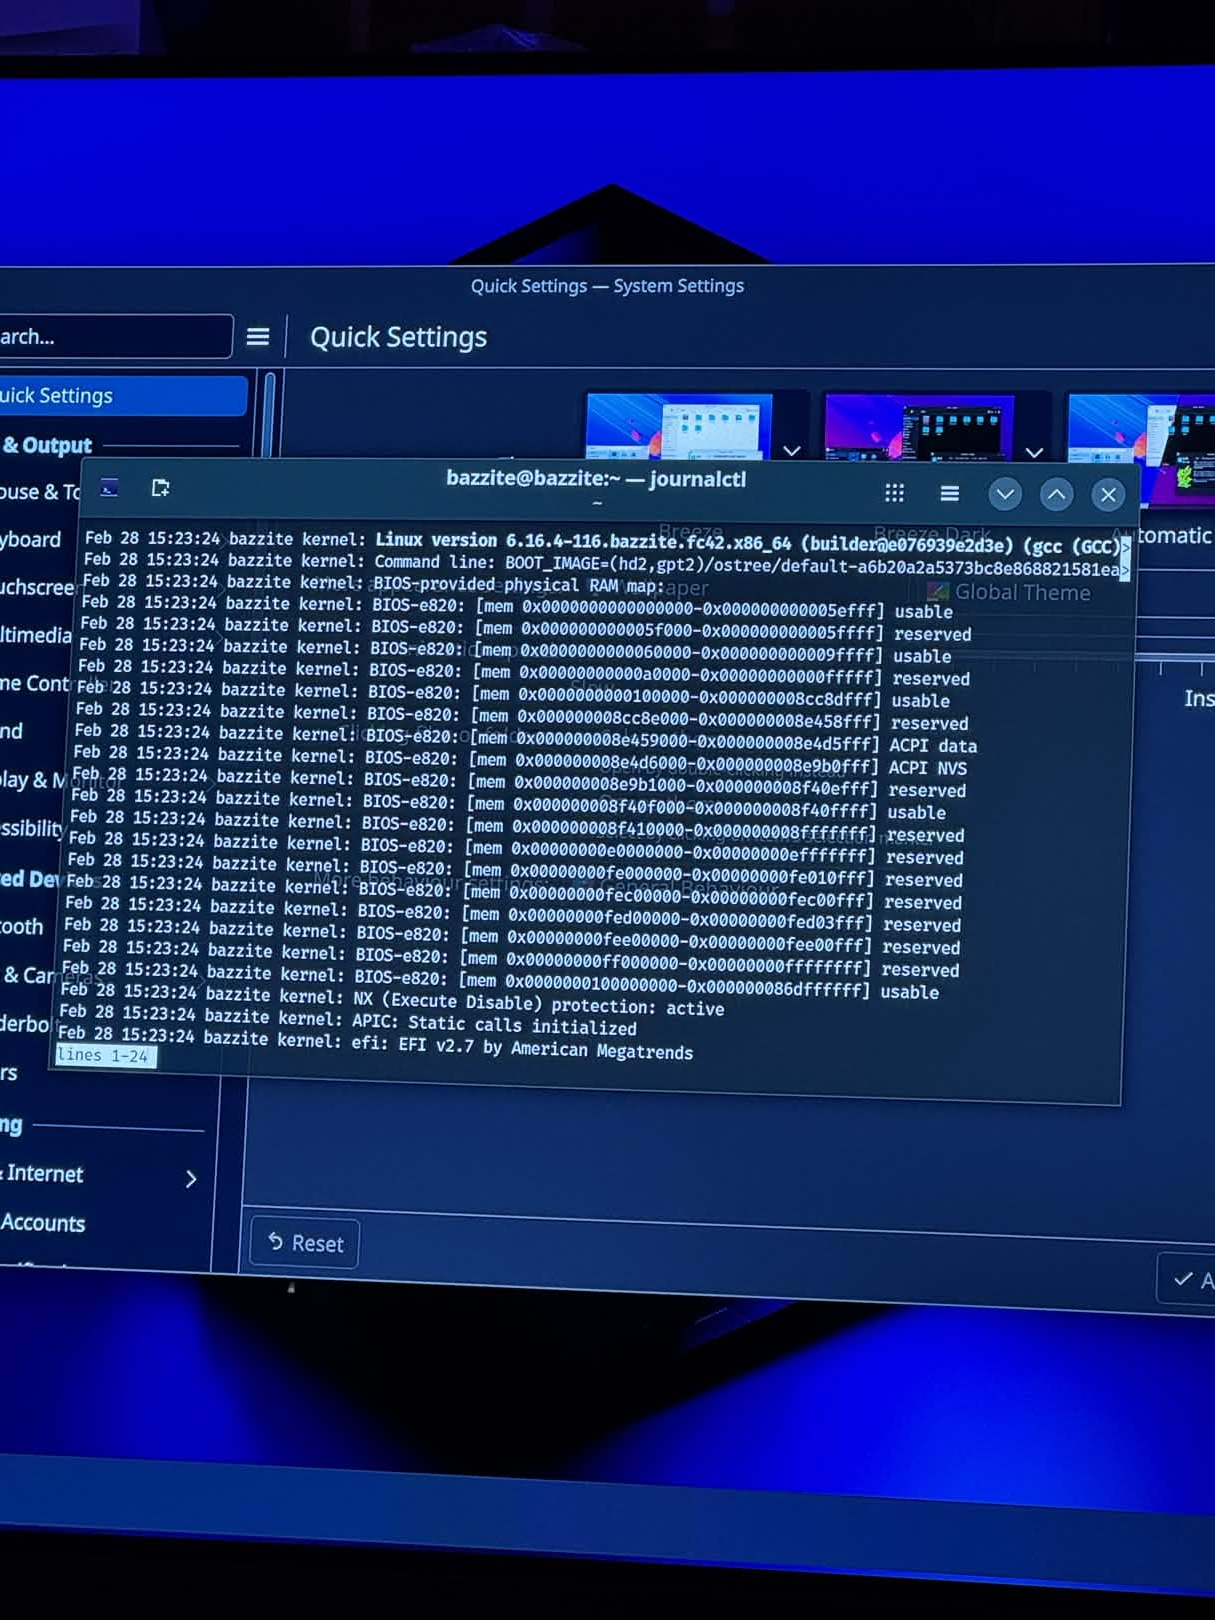Minimize the journalctl terminal window
The image size is (1215, 1620).
[1005, 494]
